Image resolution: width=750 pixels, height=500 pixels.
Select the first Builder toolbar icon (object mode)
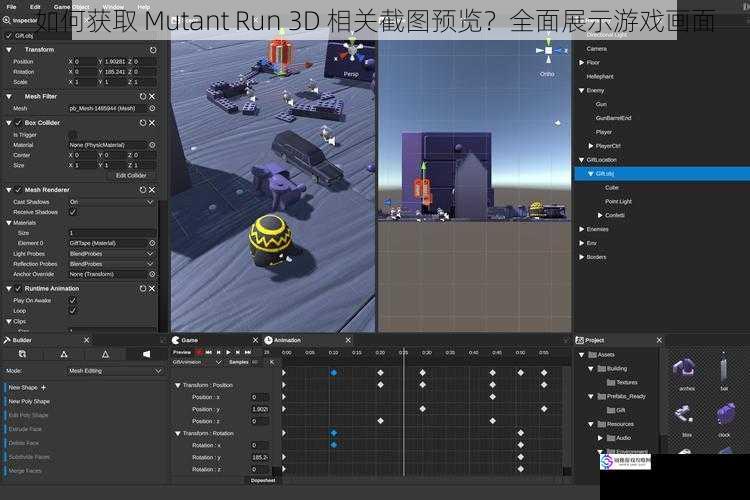22,354
